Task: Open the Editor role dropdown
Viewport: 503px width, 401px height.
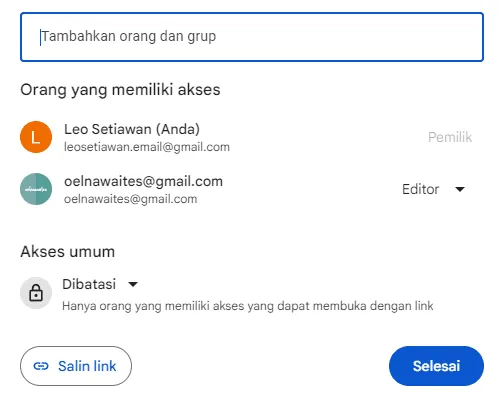Action: click(433, 189)
